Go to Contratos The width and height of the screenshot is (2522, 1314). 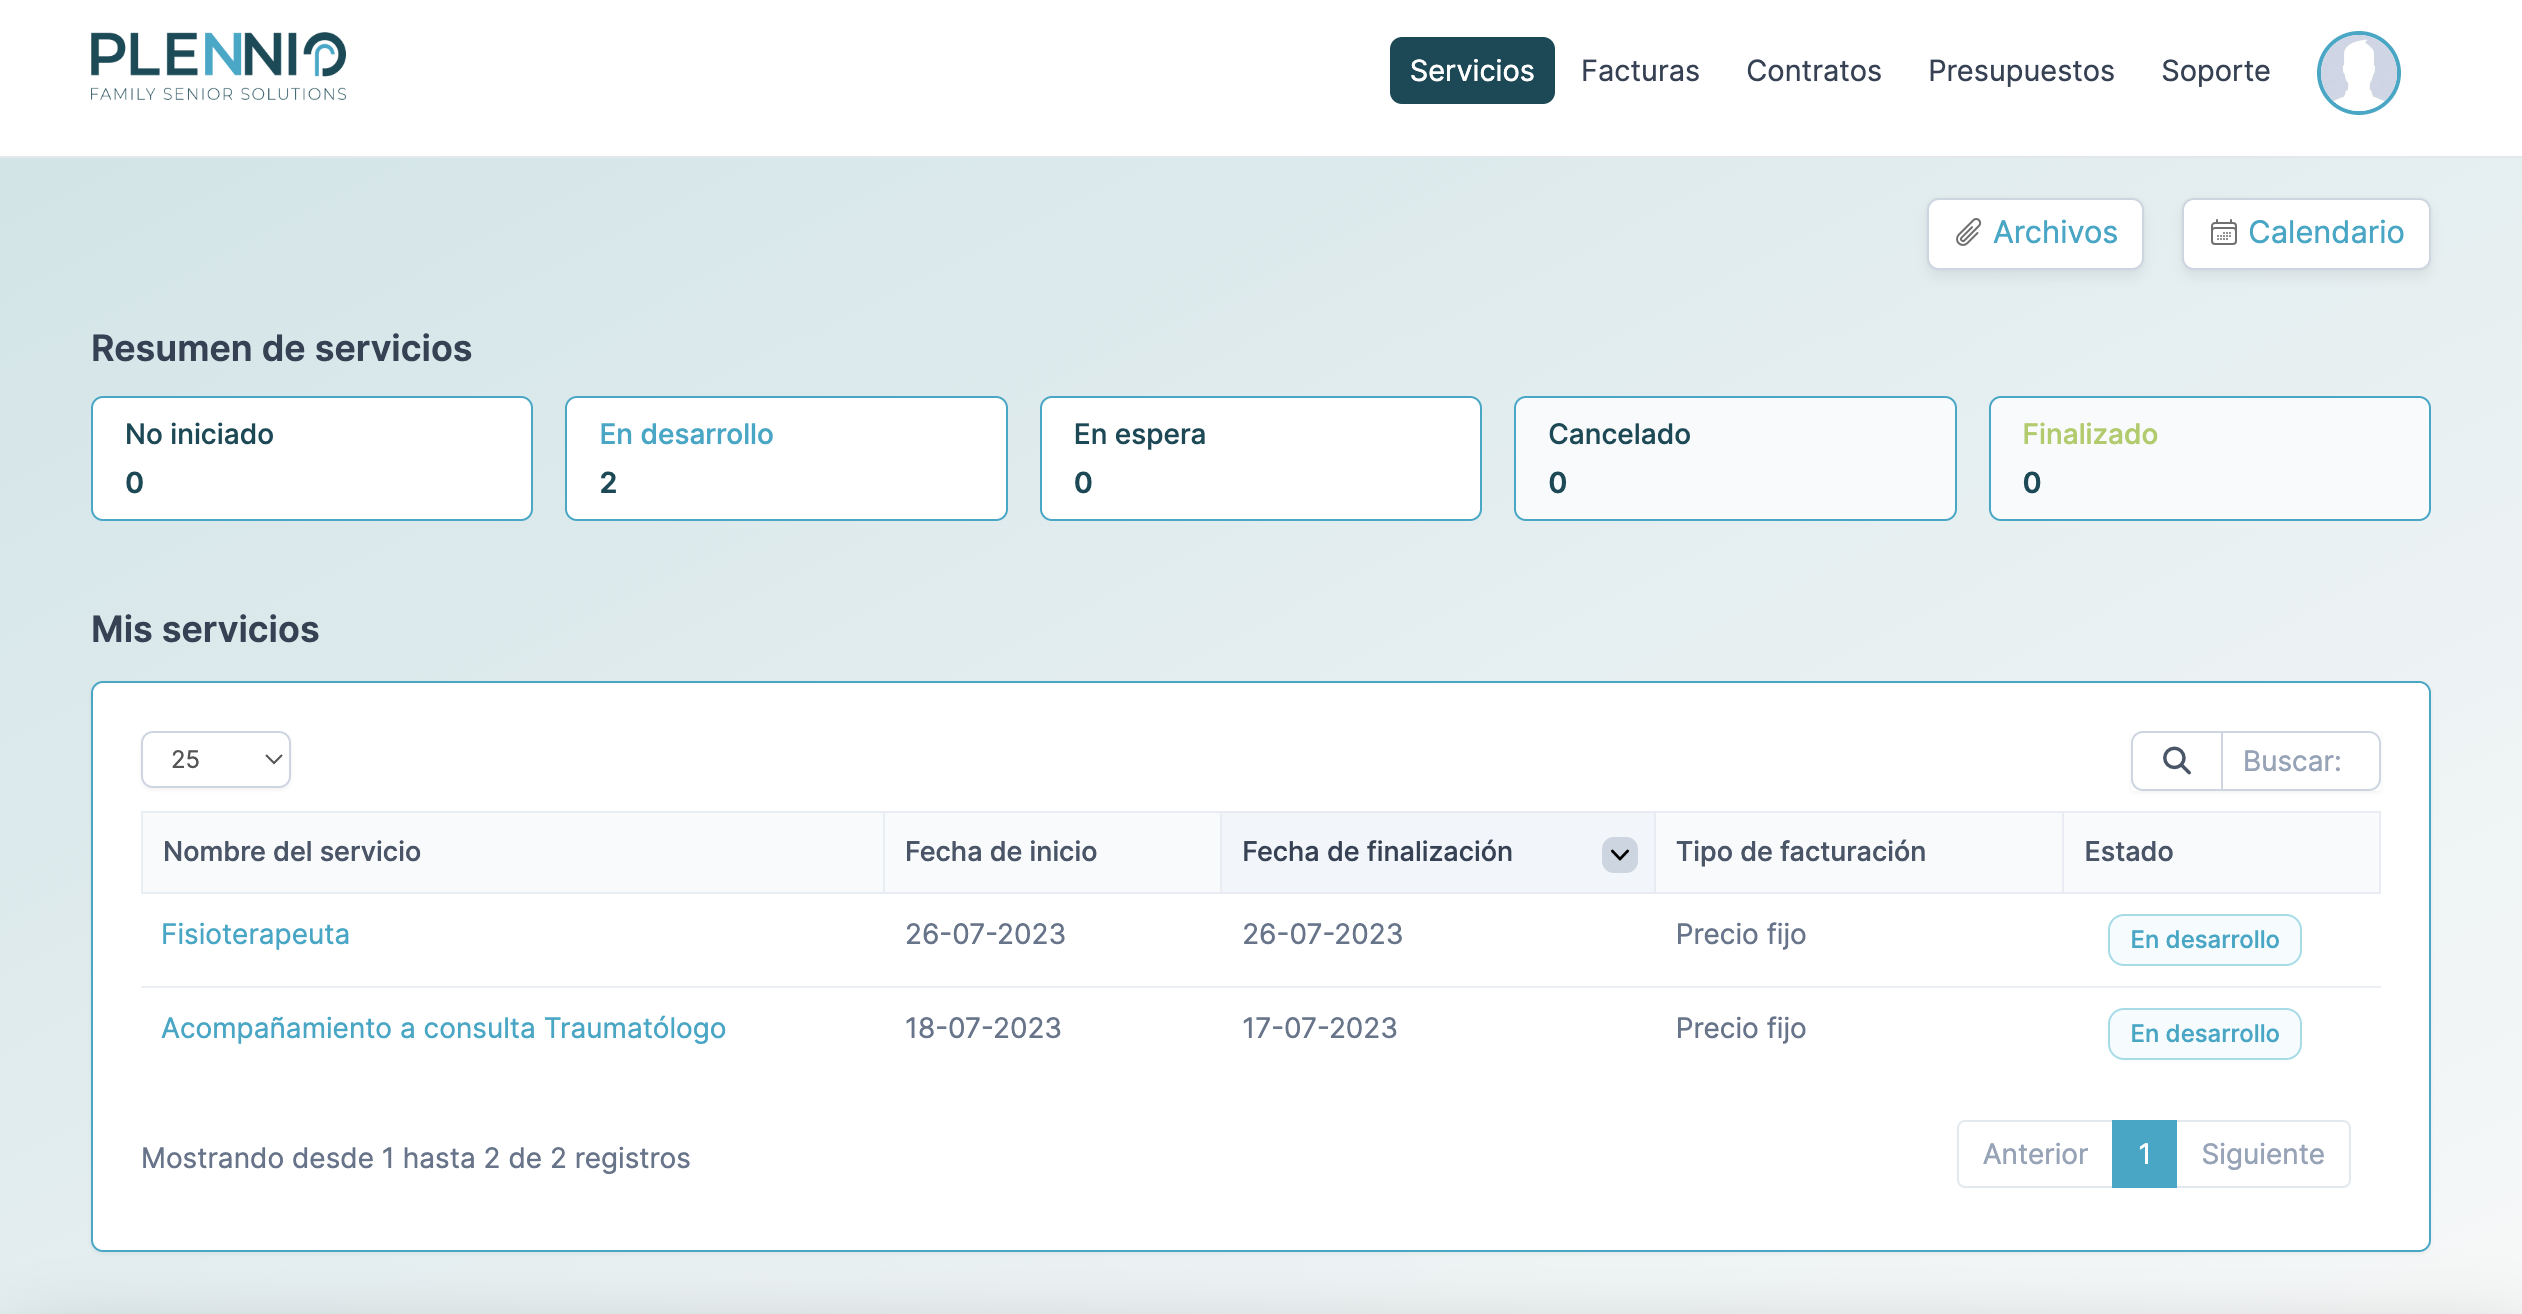coord(1813,71)
